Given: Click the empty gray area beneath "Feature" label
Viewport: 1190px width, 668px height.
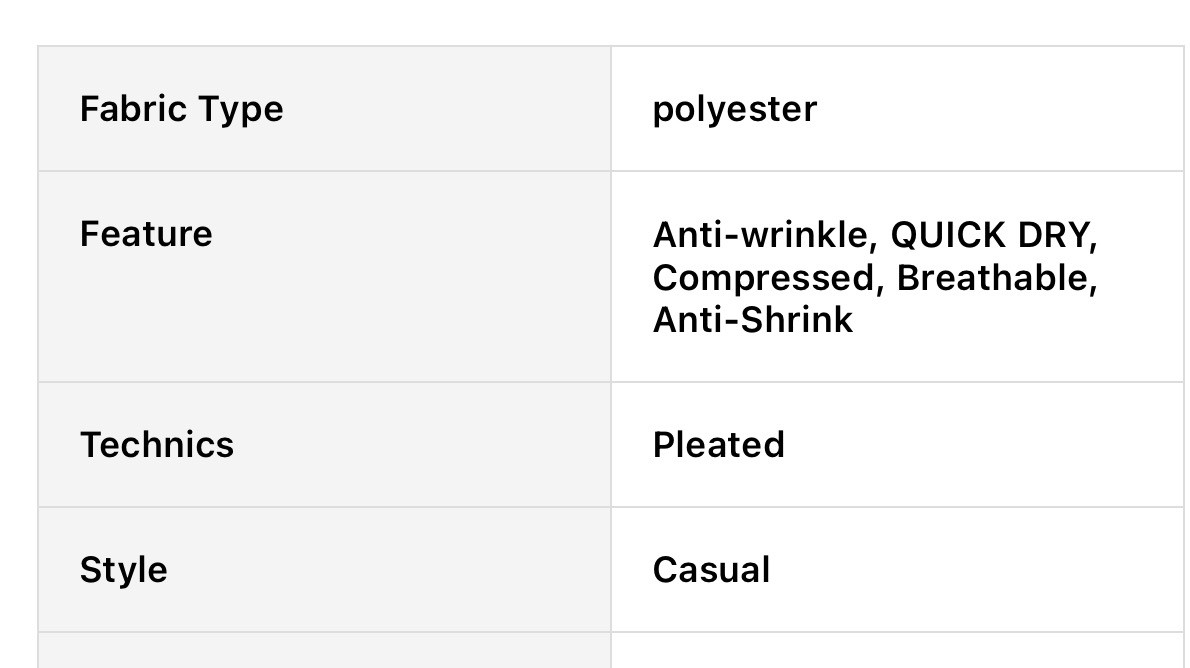Looking at the screenshot, I should [324, 320].
